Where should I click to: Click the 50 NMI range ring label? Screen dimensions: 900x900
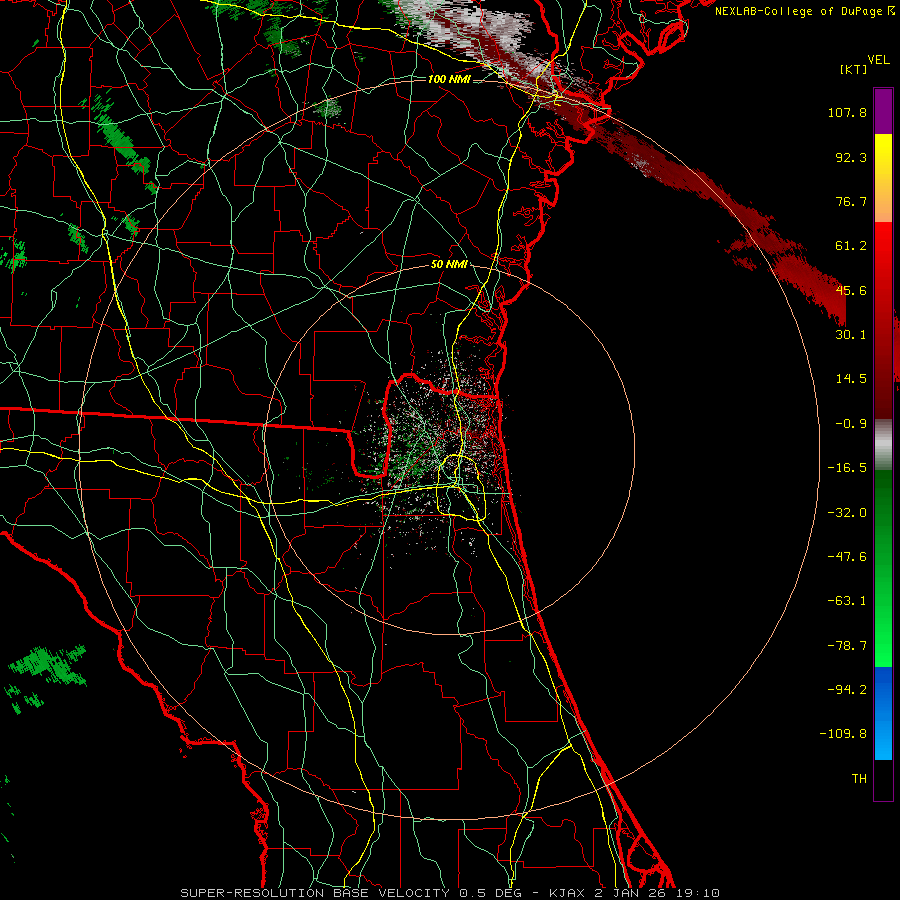tap(449, 265)
